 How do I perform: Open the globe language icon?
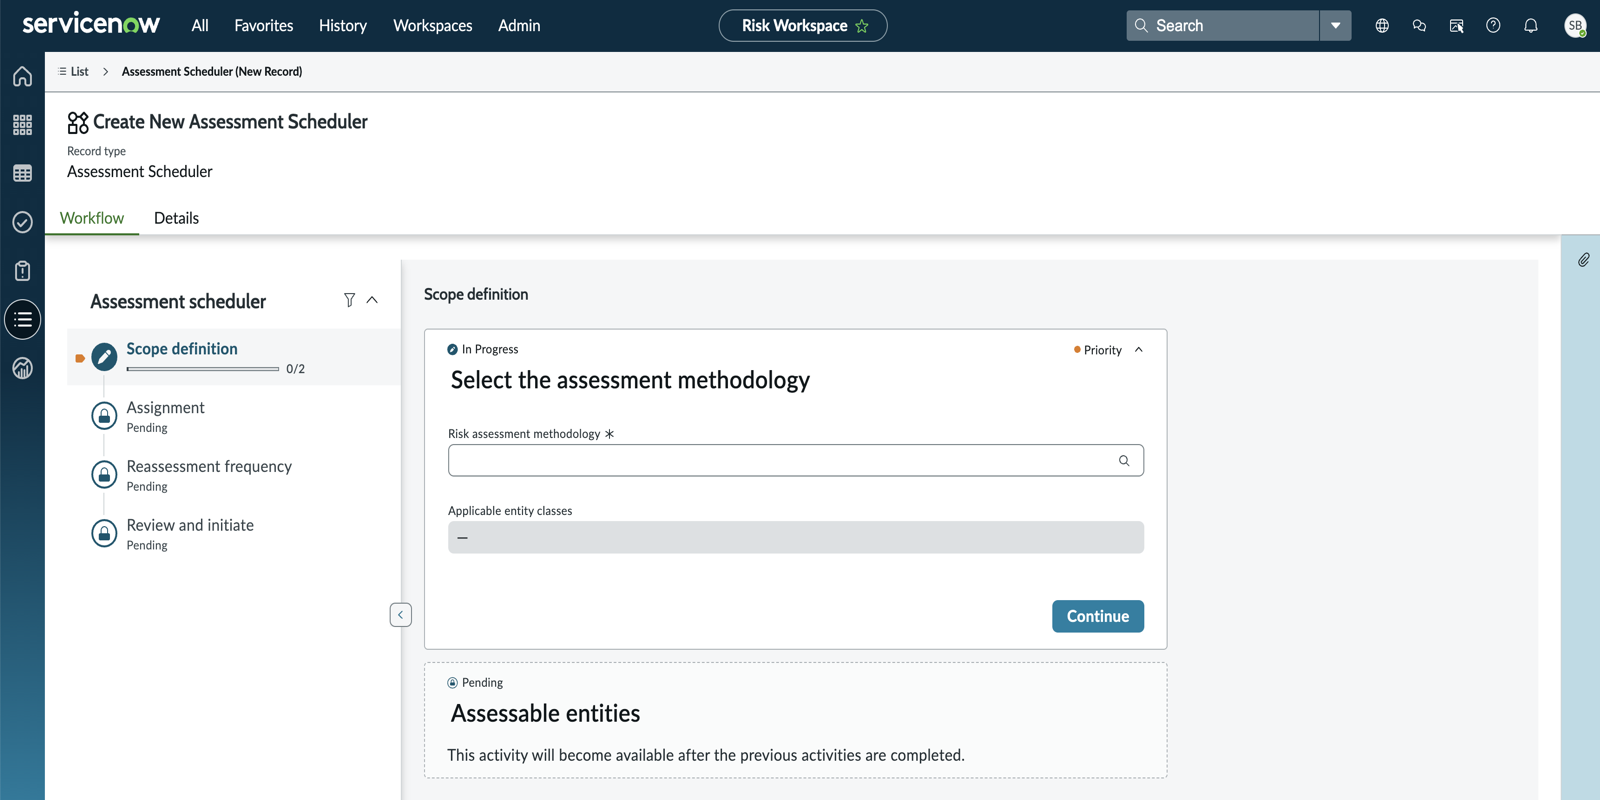tap(1382, 26)
